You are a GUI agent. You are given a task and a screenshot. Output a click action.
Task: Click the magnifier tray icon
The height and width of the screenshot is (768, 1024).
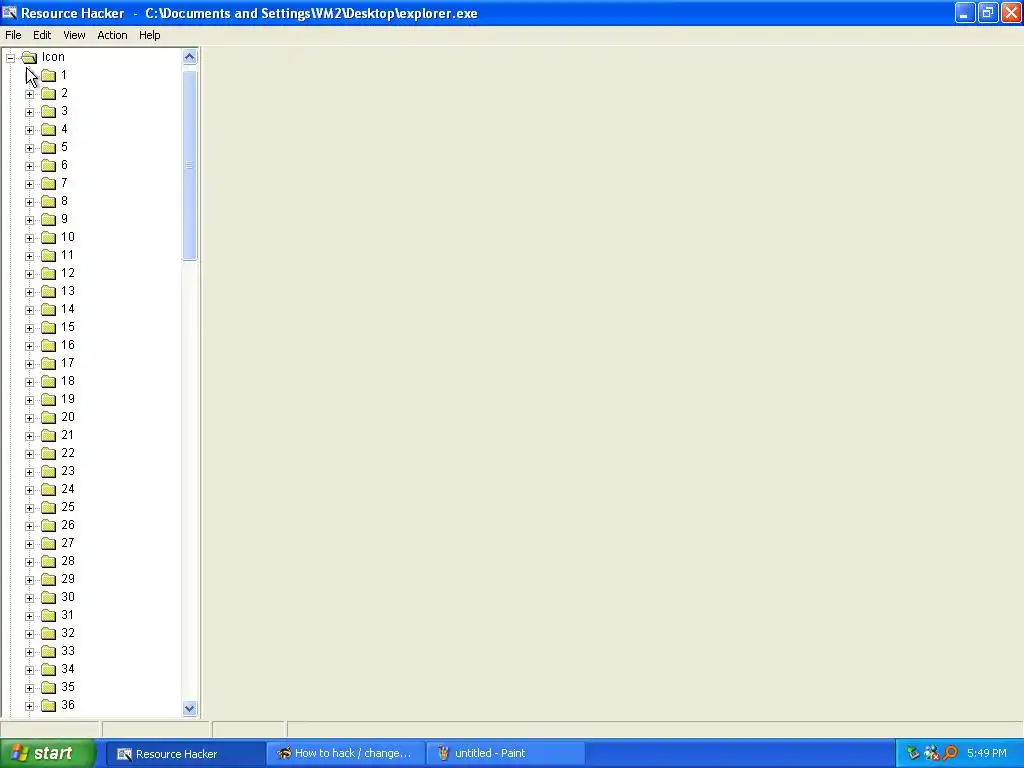click(950, 754)
